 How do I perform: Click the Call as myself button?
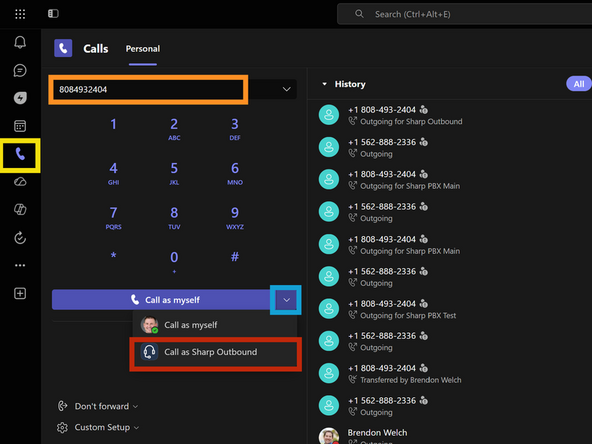(162, 300)
